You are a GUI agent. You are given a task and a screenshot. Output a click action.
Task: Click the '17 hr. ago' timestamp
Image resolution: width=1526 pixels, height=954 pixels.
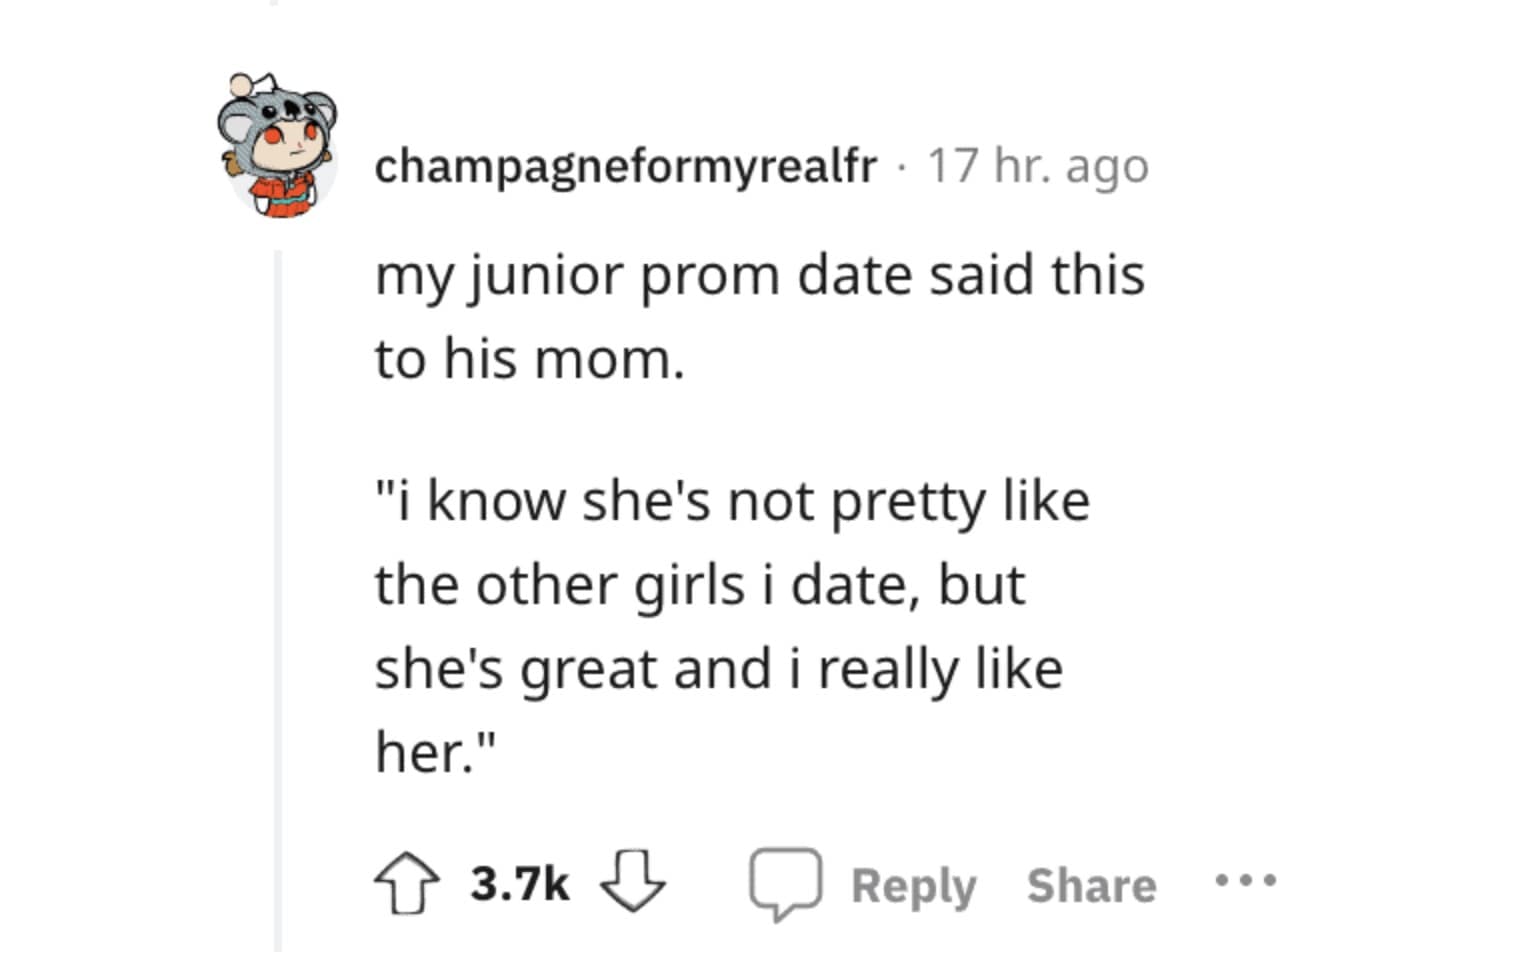tap(1038, 166)
